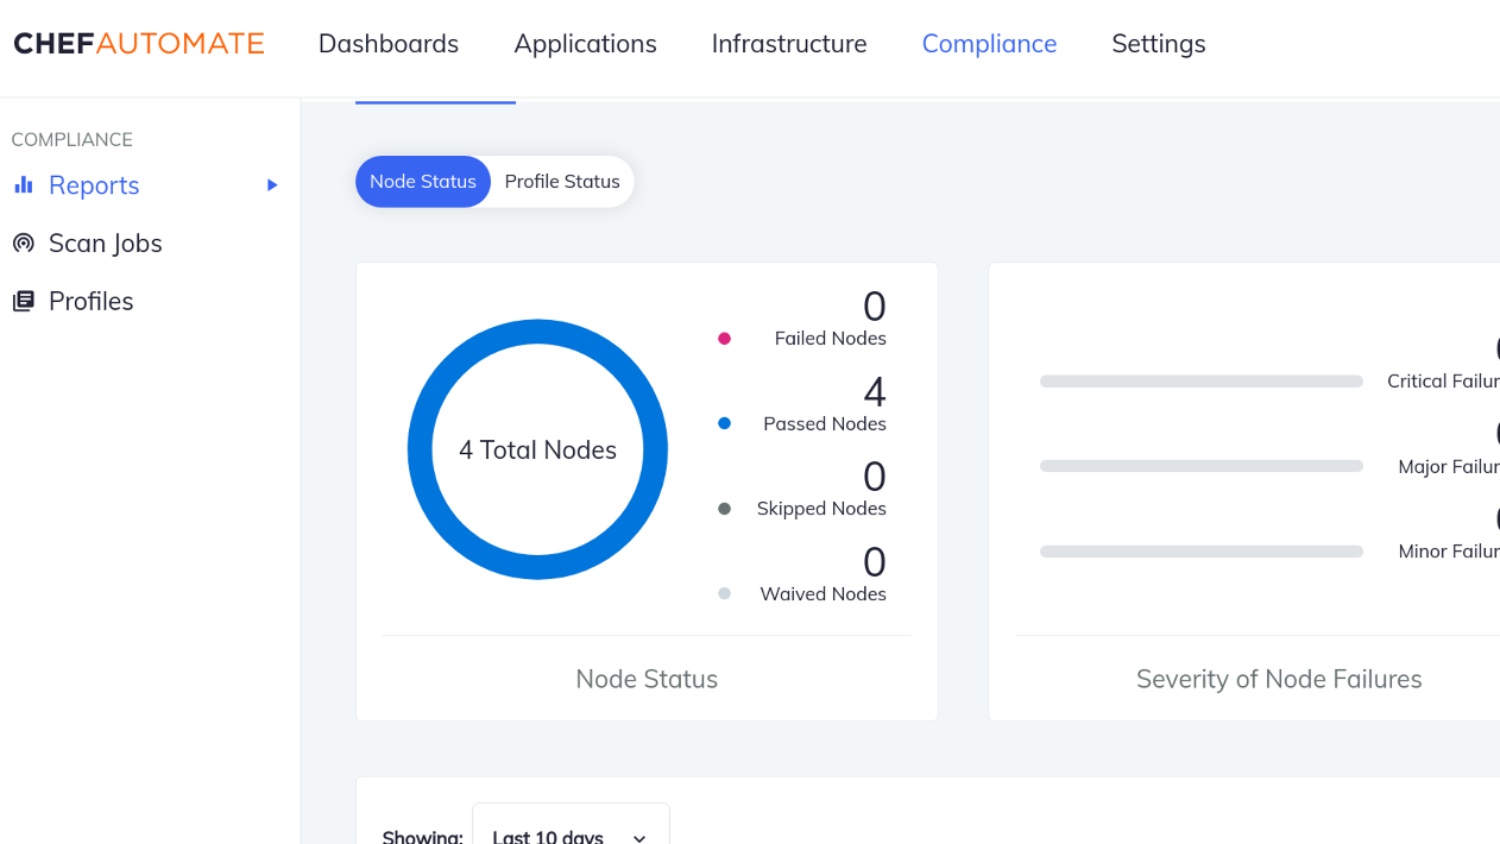
Task: Select the Scan Jobs radar icon
Action: click(22, 243)
